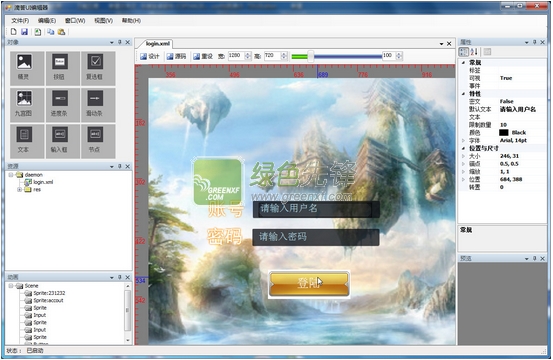Pin the 动画 panel

tap(120, 277)
